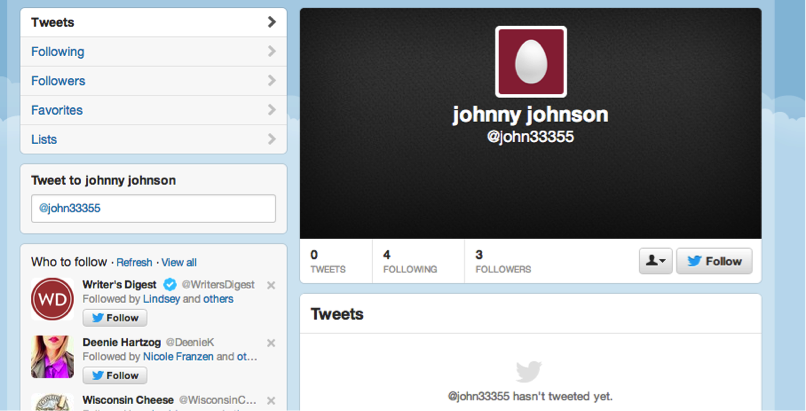The image size is (806, 411).
Task: Open Favorites in sidebar
Action: [153, 110]
